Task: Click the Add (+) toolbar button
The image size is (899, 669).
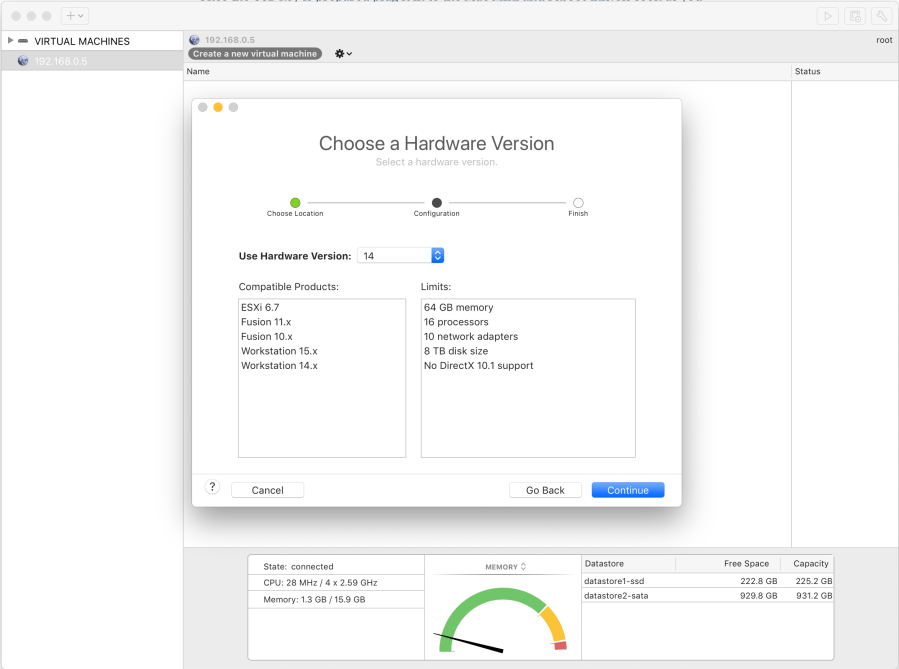Action: point(75,16)
